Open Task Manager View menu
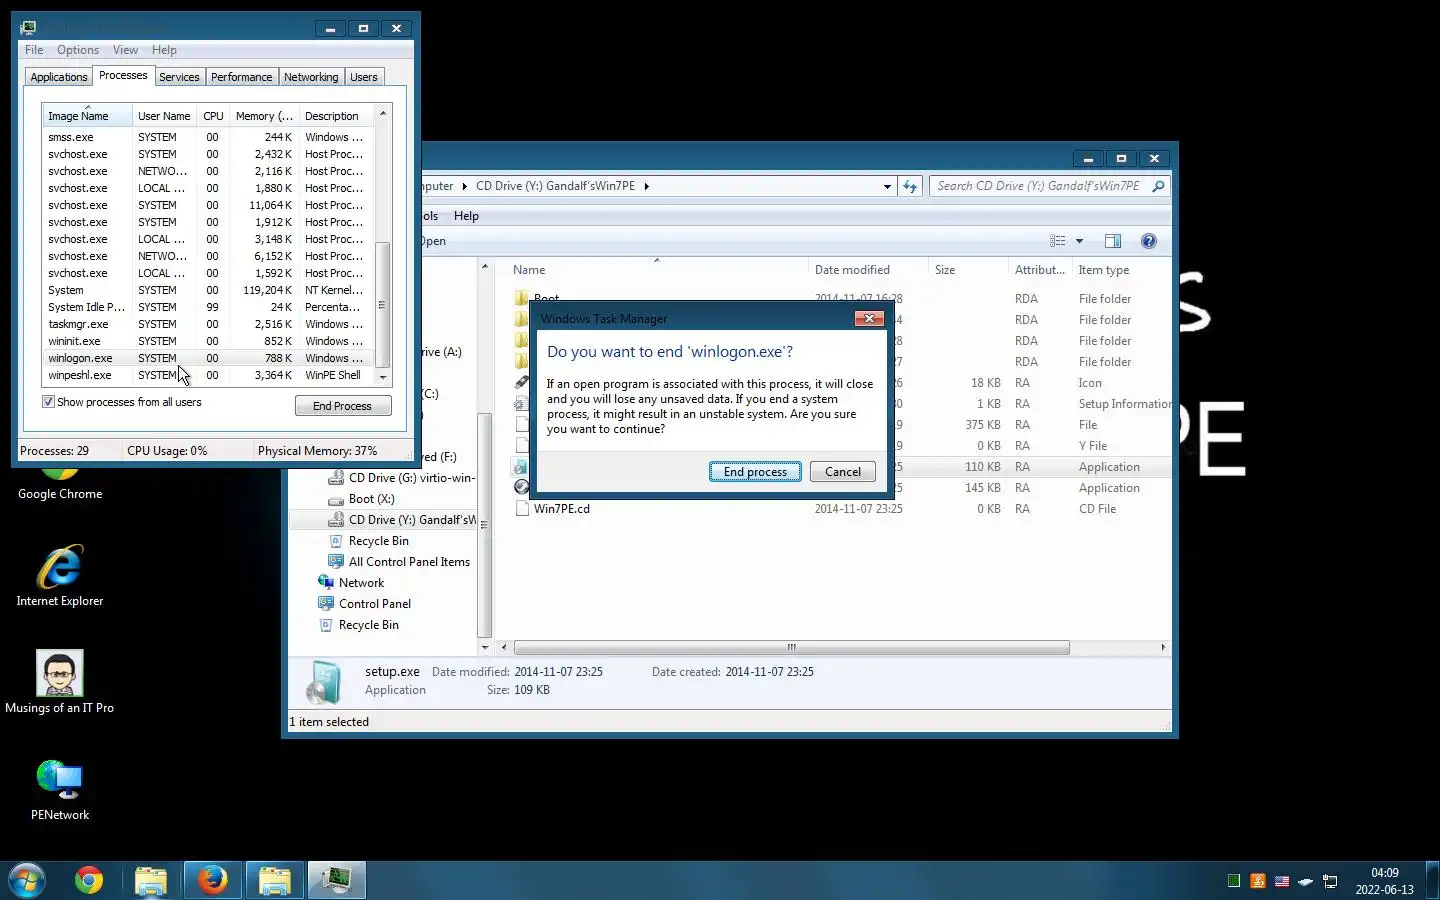This screenshot has width=1440, height=900. [x=125, y=50]
